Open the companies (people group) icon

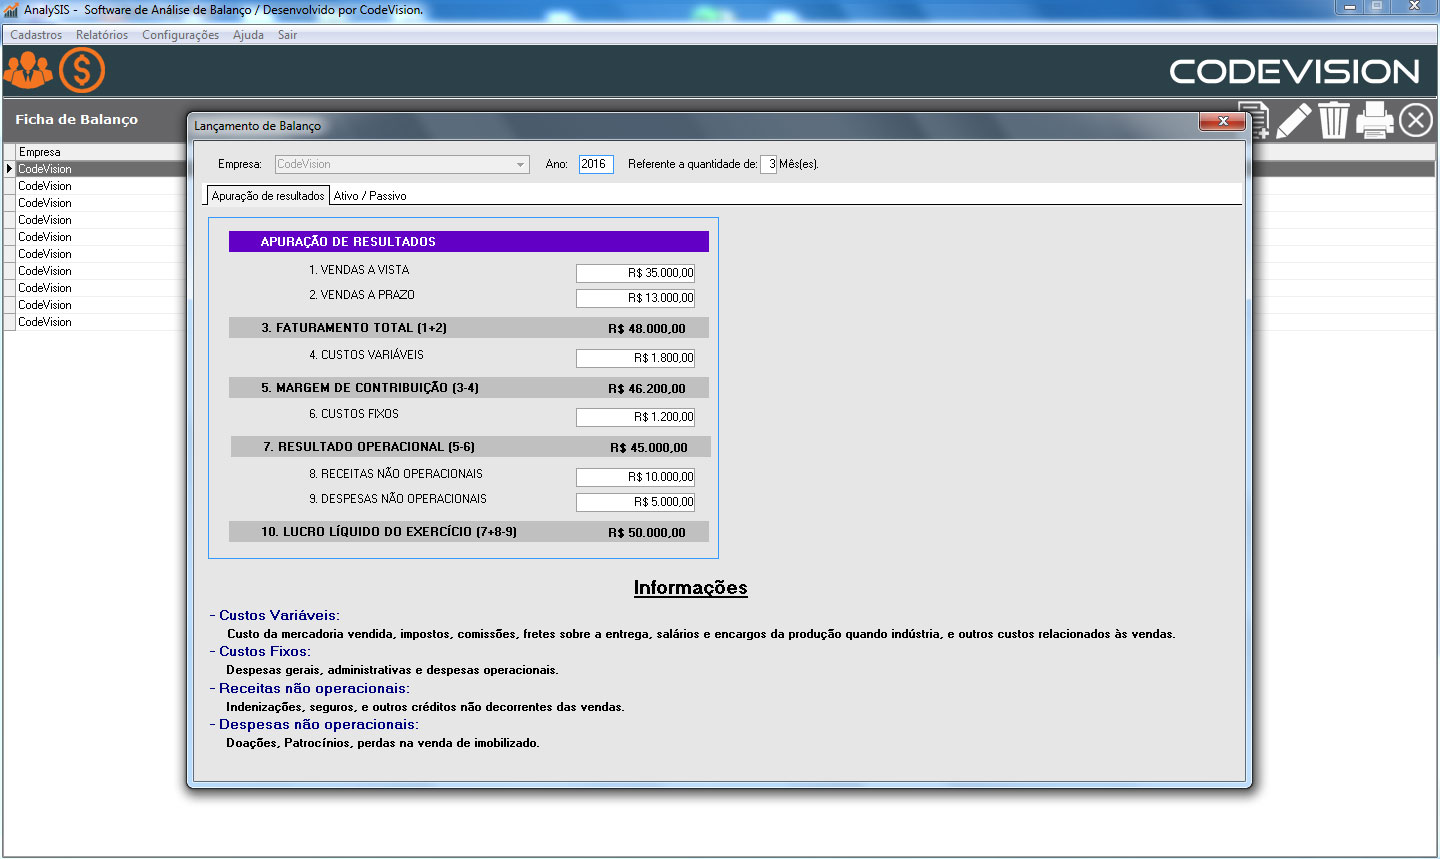click(28, 71)
